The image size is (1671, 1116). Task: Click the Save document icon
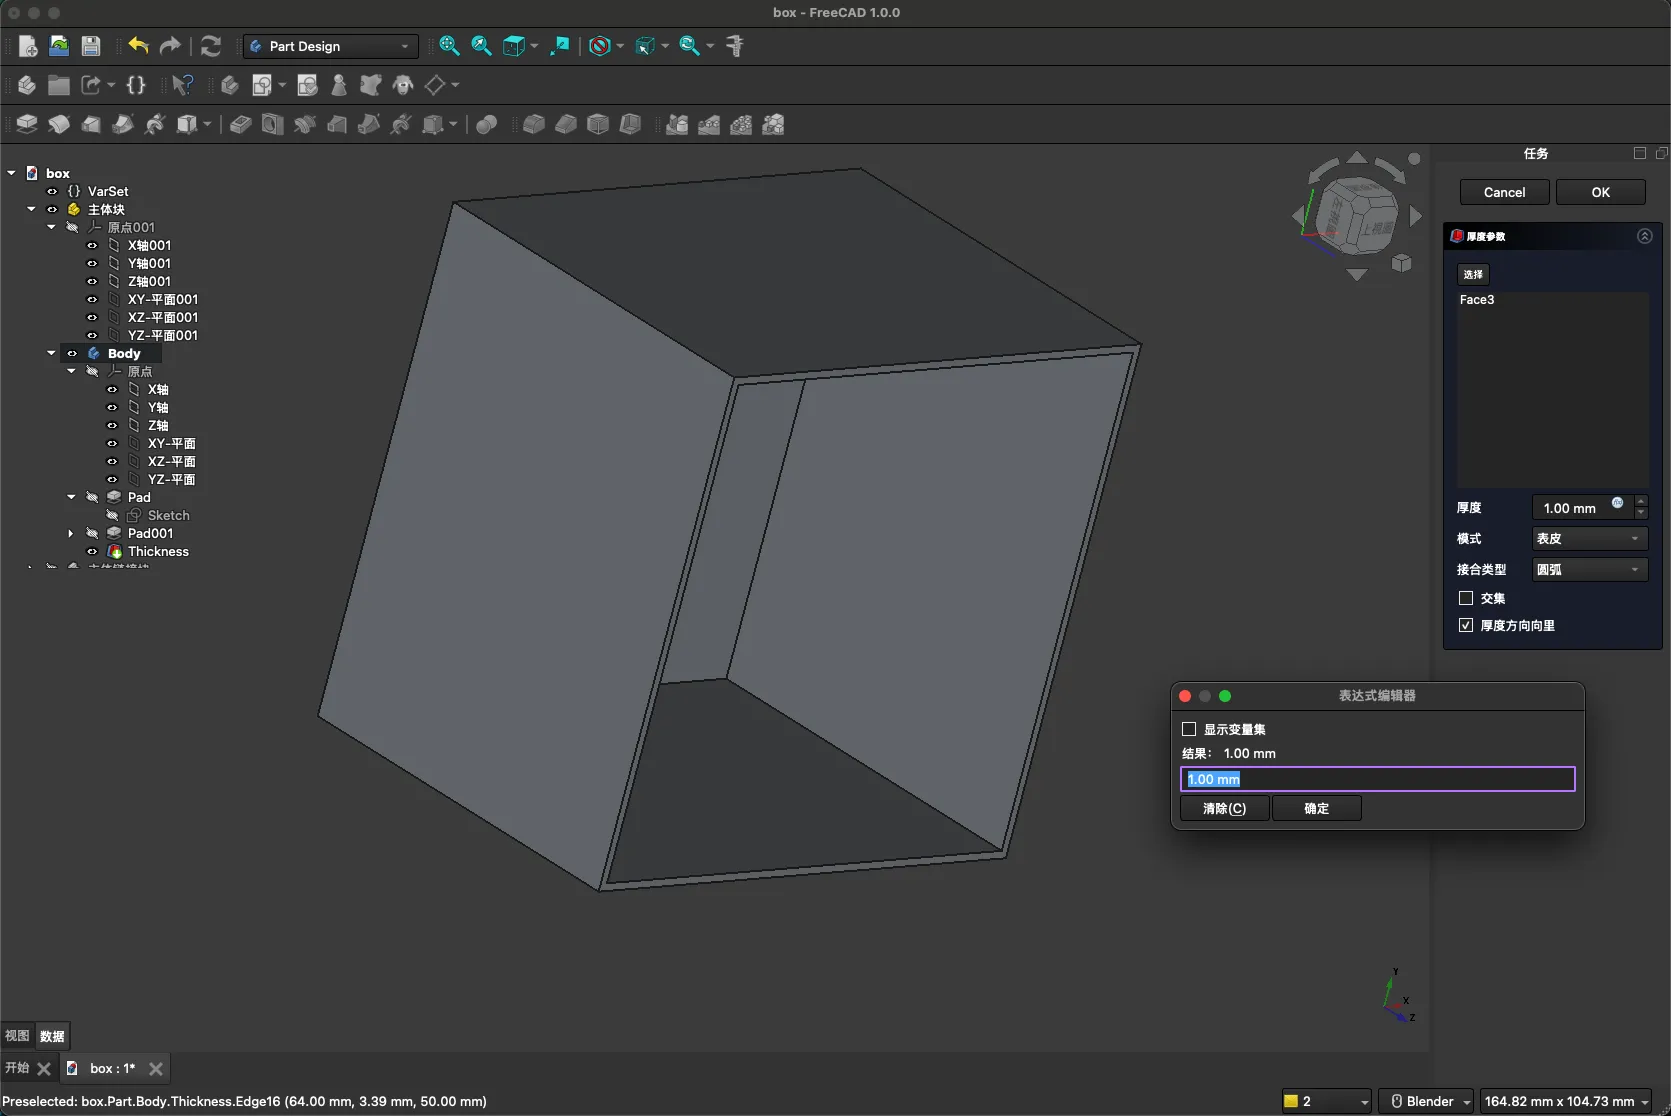coord(91,46)
